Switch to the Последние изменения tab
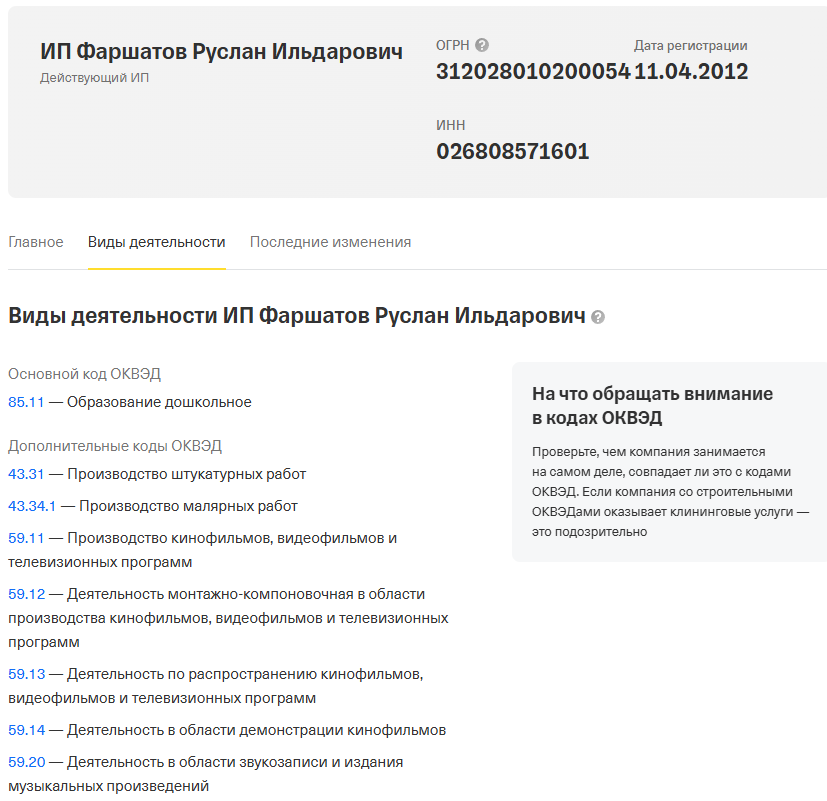827x801 pixels. pos(330,241)
